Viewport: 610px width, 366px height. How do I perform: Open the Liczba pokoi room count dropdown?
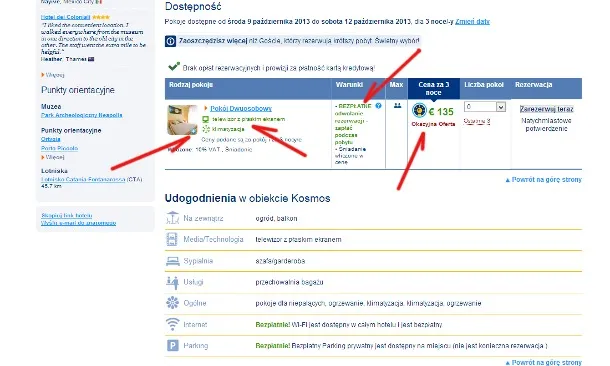[x=485, y=107]
